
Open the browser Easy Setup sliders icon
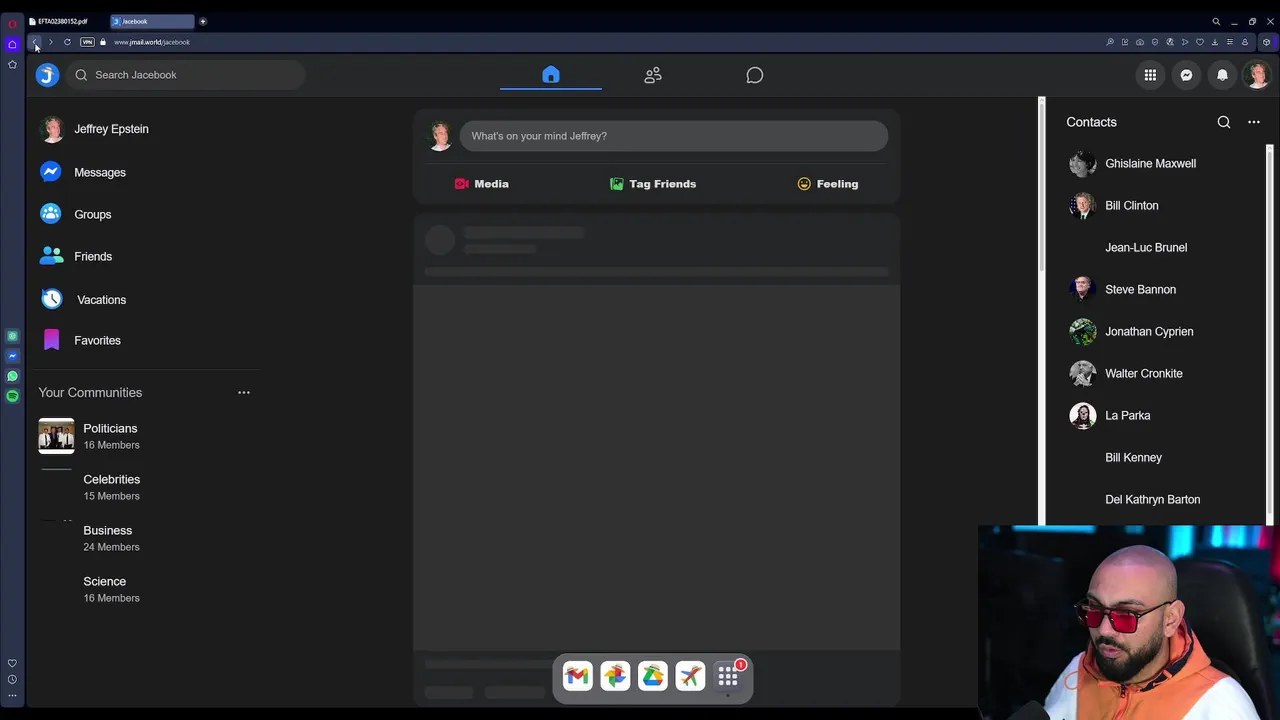(1230, 42)
